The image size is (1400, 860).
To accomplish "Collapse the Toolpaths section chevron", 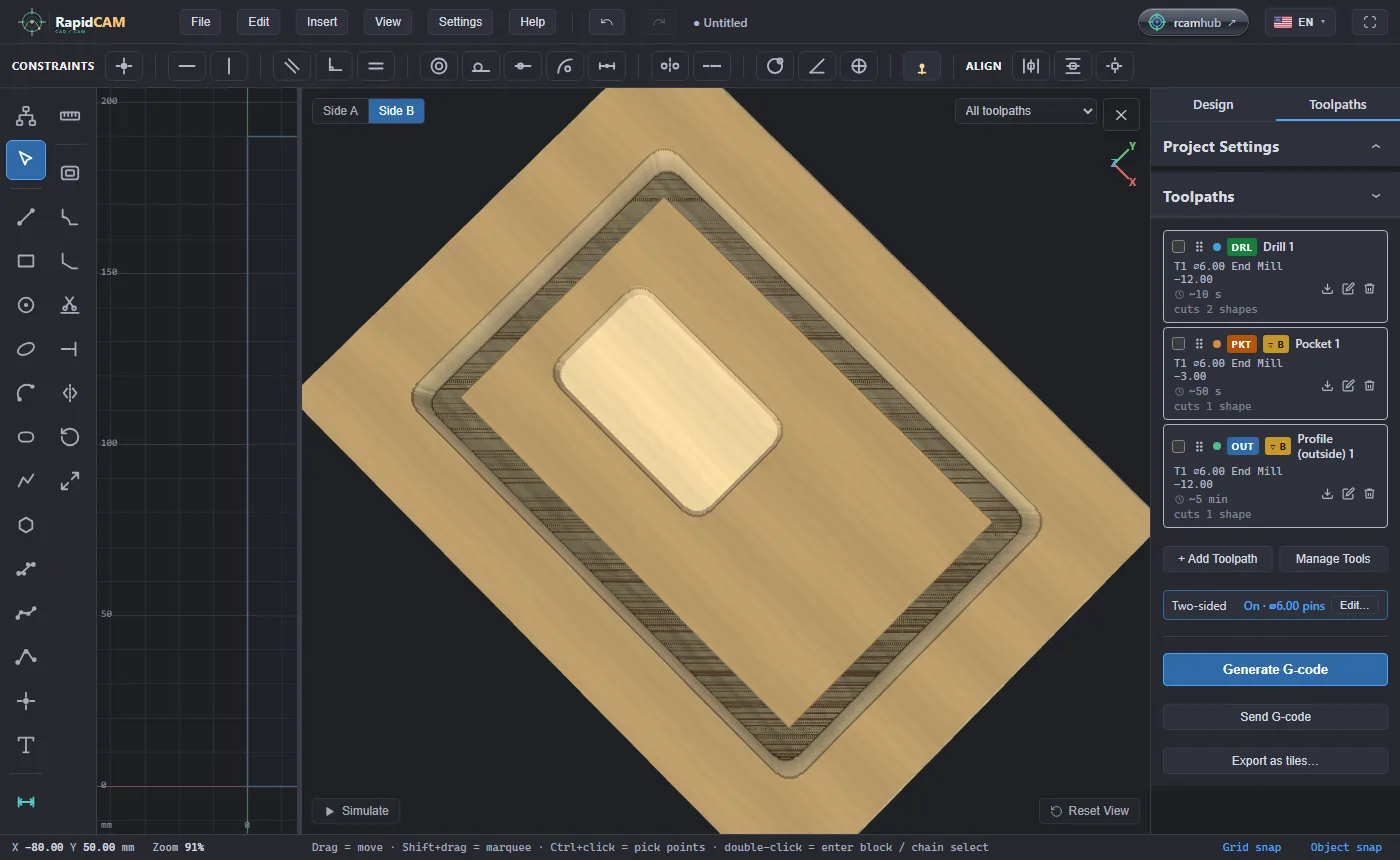I will pos(1376,197).
